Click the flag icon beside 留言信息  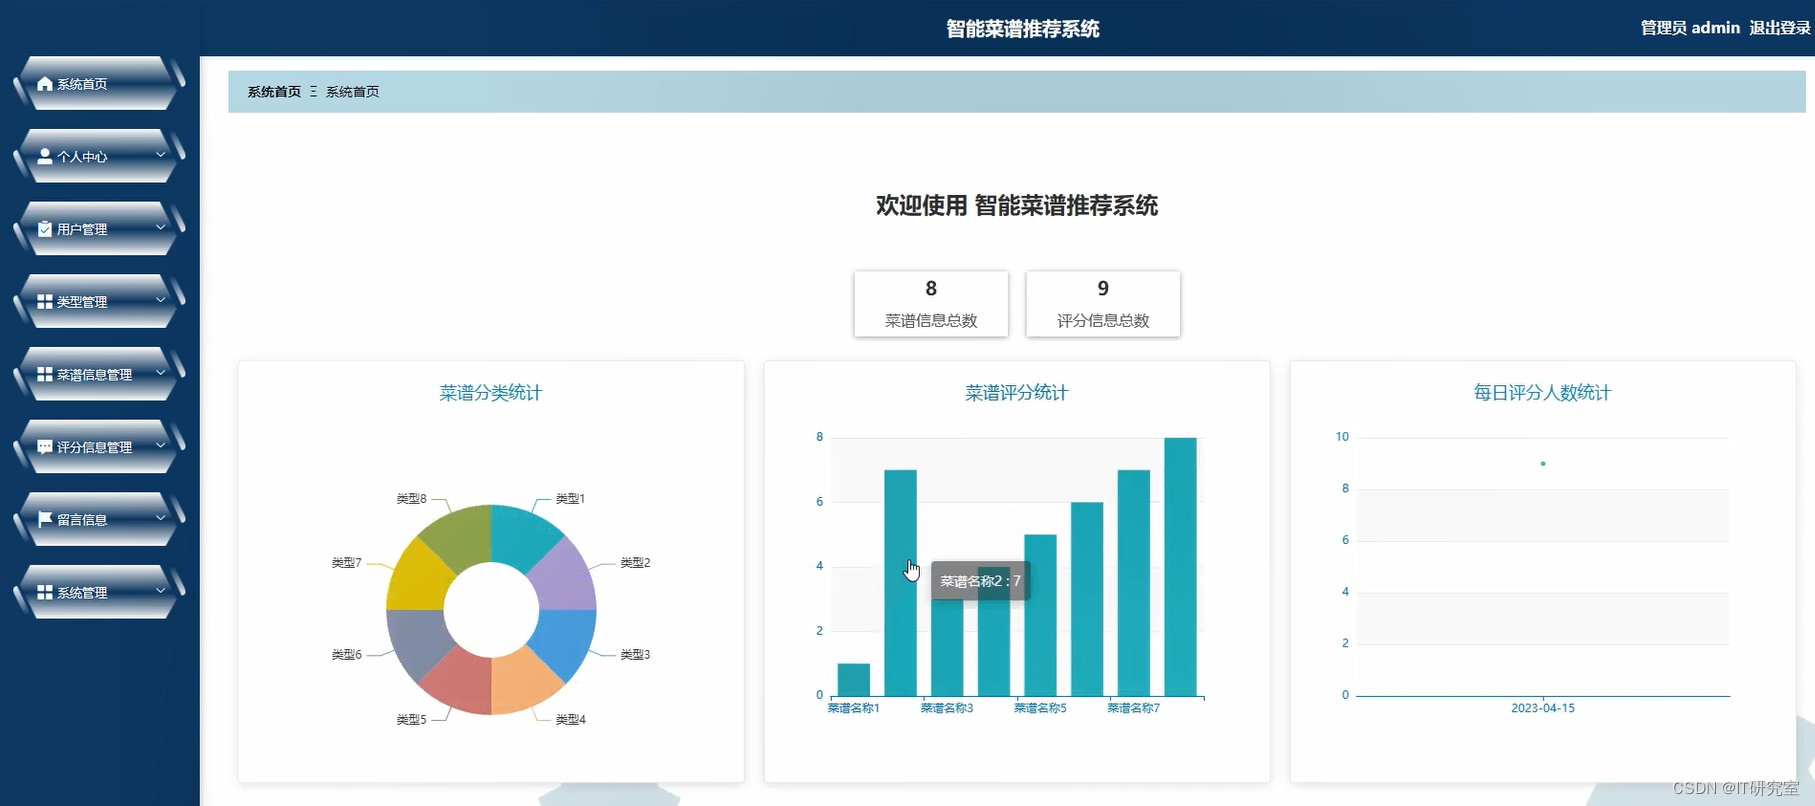point(45,519)
